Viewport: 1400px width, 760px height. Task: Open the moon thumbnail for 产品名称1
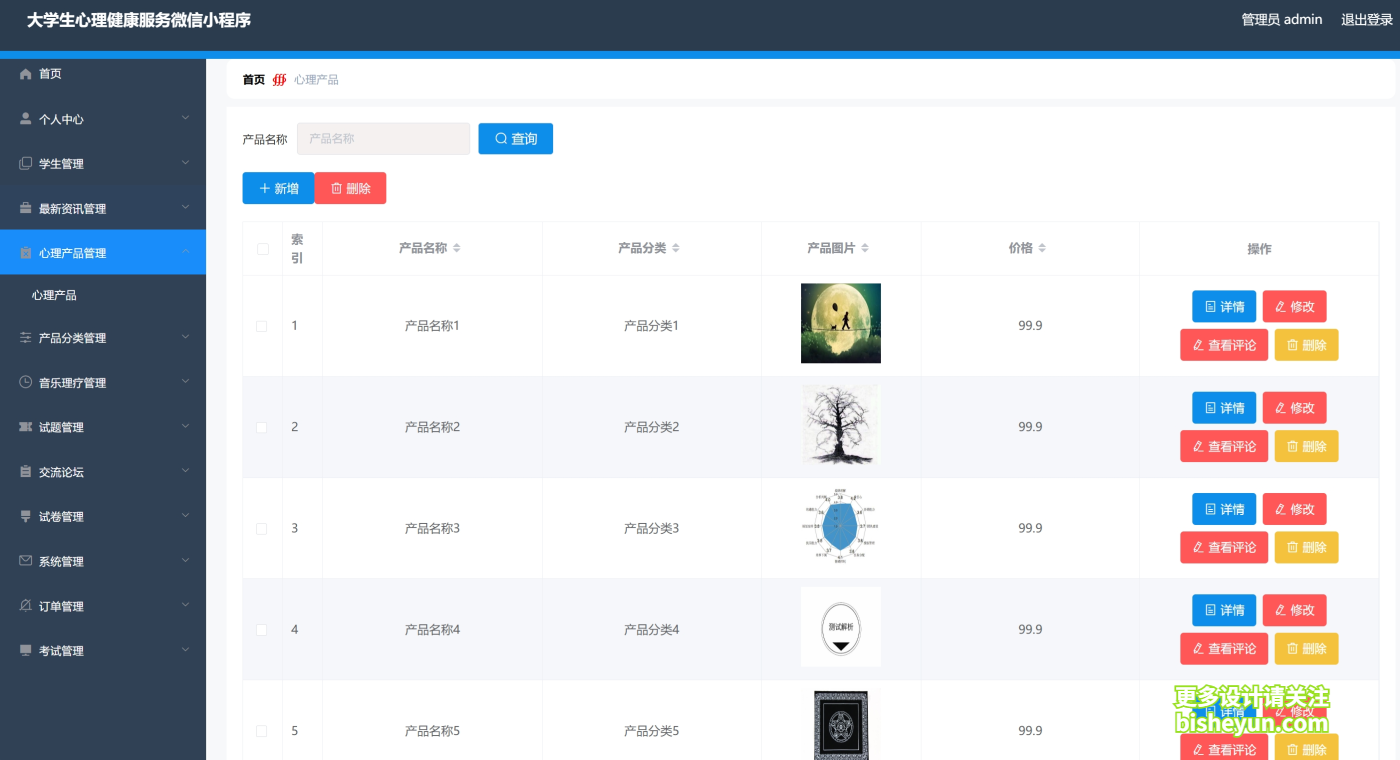[840, 323]
